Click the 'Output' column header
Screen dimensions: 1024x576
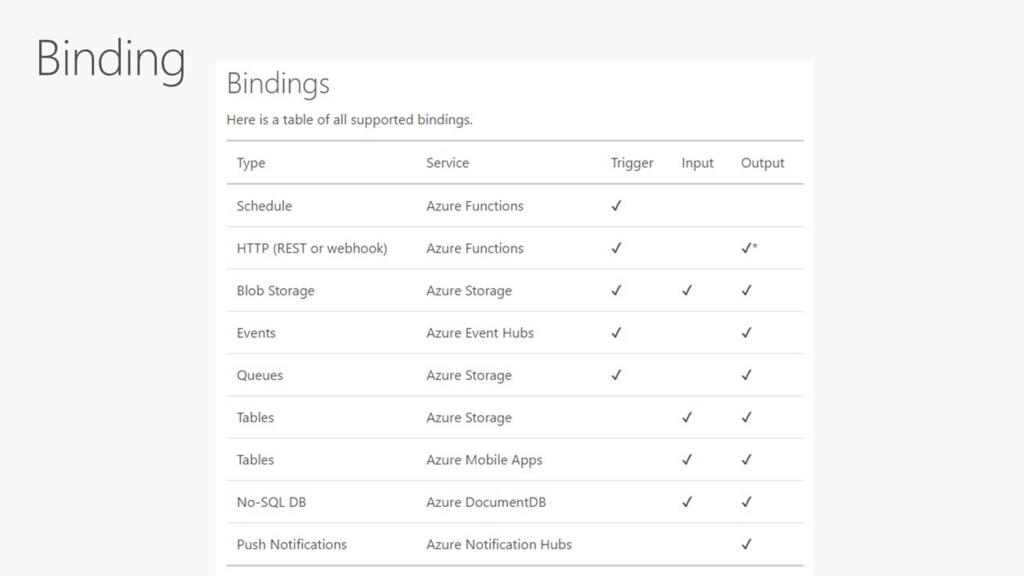coord(762,163)
